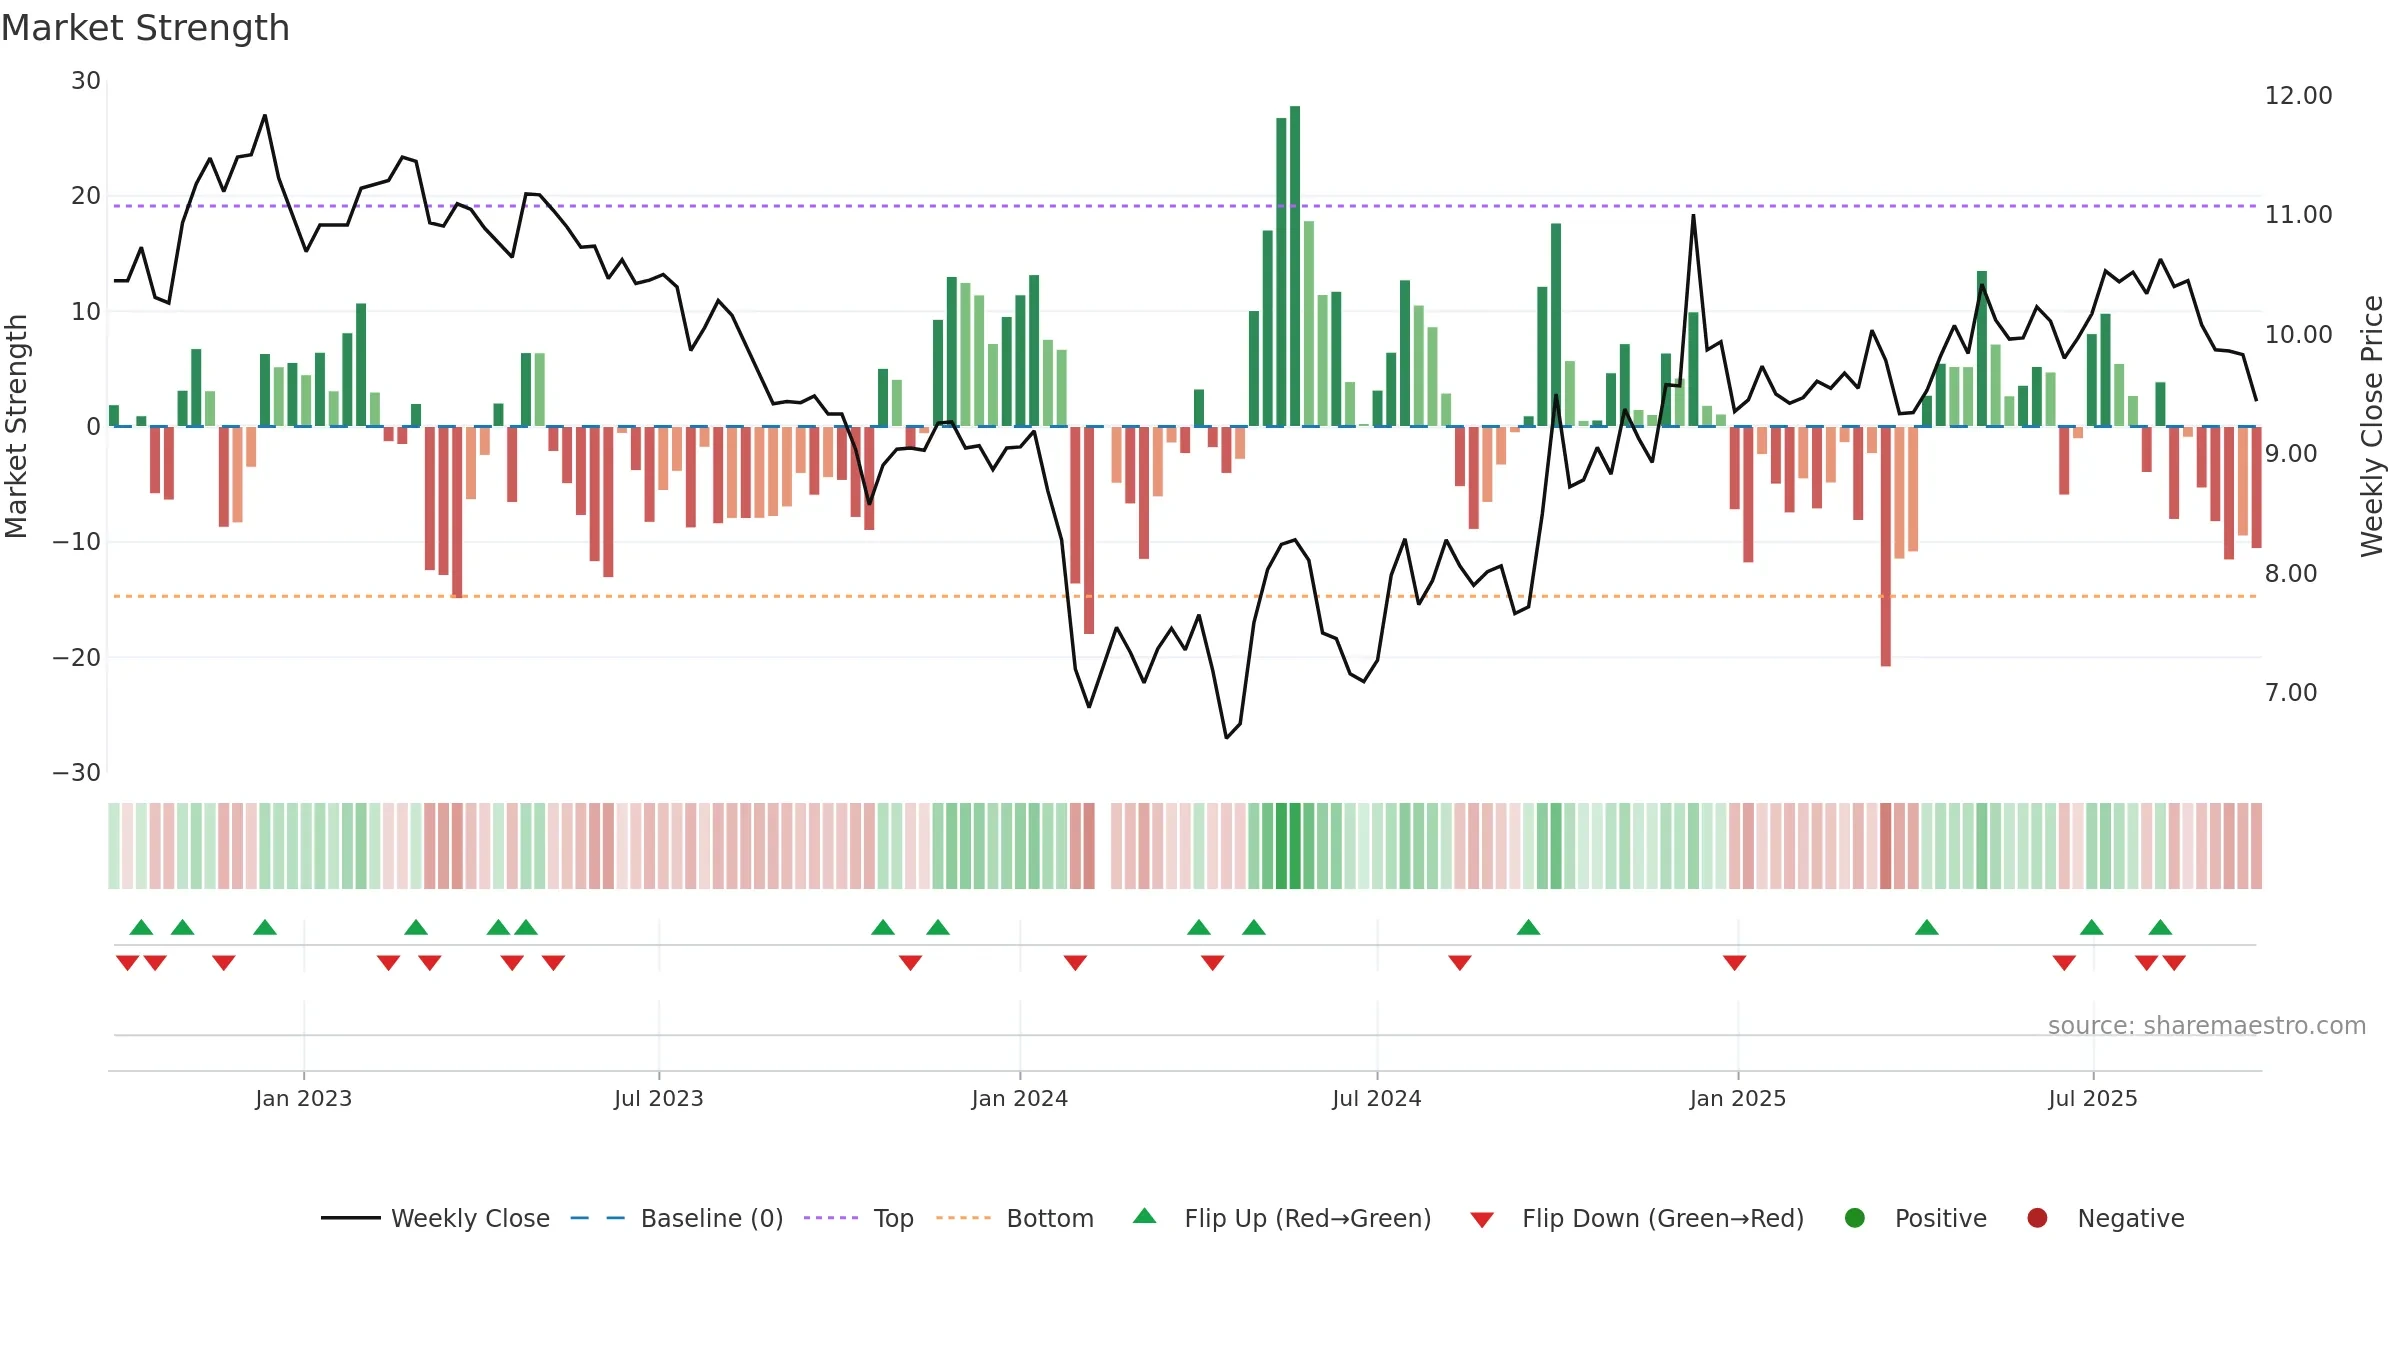Click the Jul 2025 axis label

2093,1098
